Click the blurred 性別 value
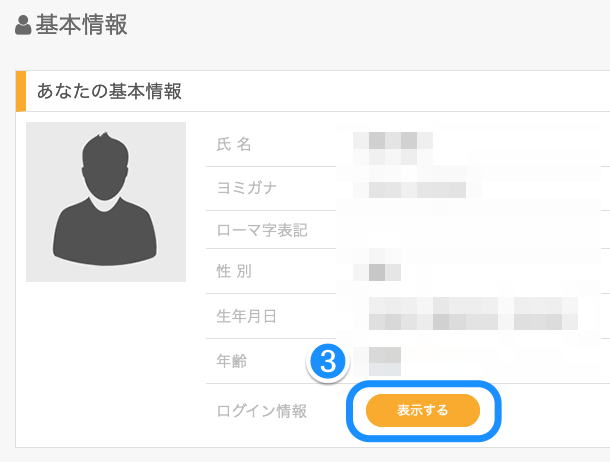The image size is (610, 462). [377, 272]
